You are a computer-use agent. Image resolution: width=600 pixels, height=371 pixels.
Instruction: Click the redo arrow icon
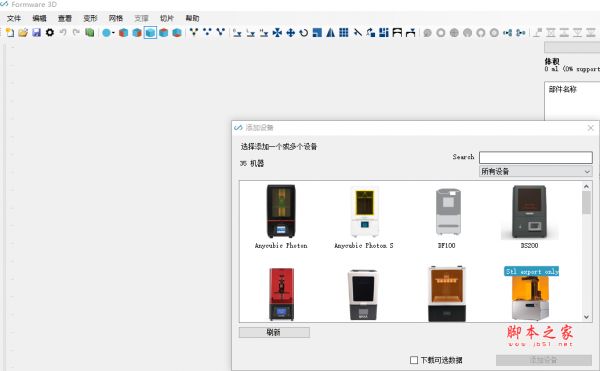(76, 33)
